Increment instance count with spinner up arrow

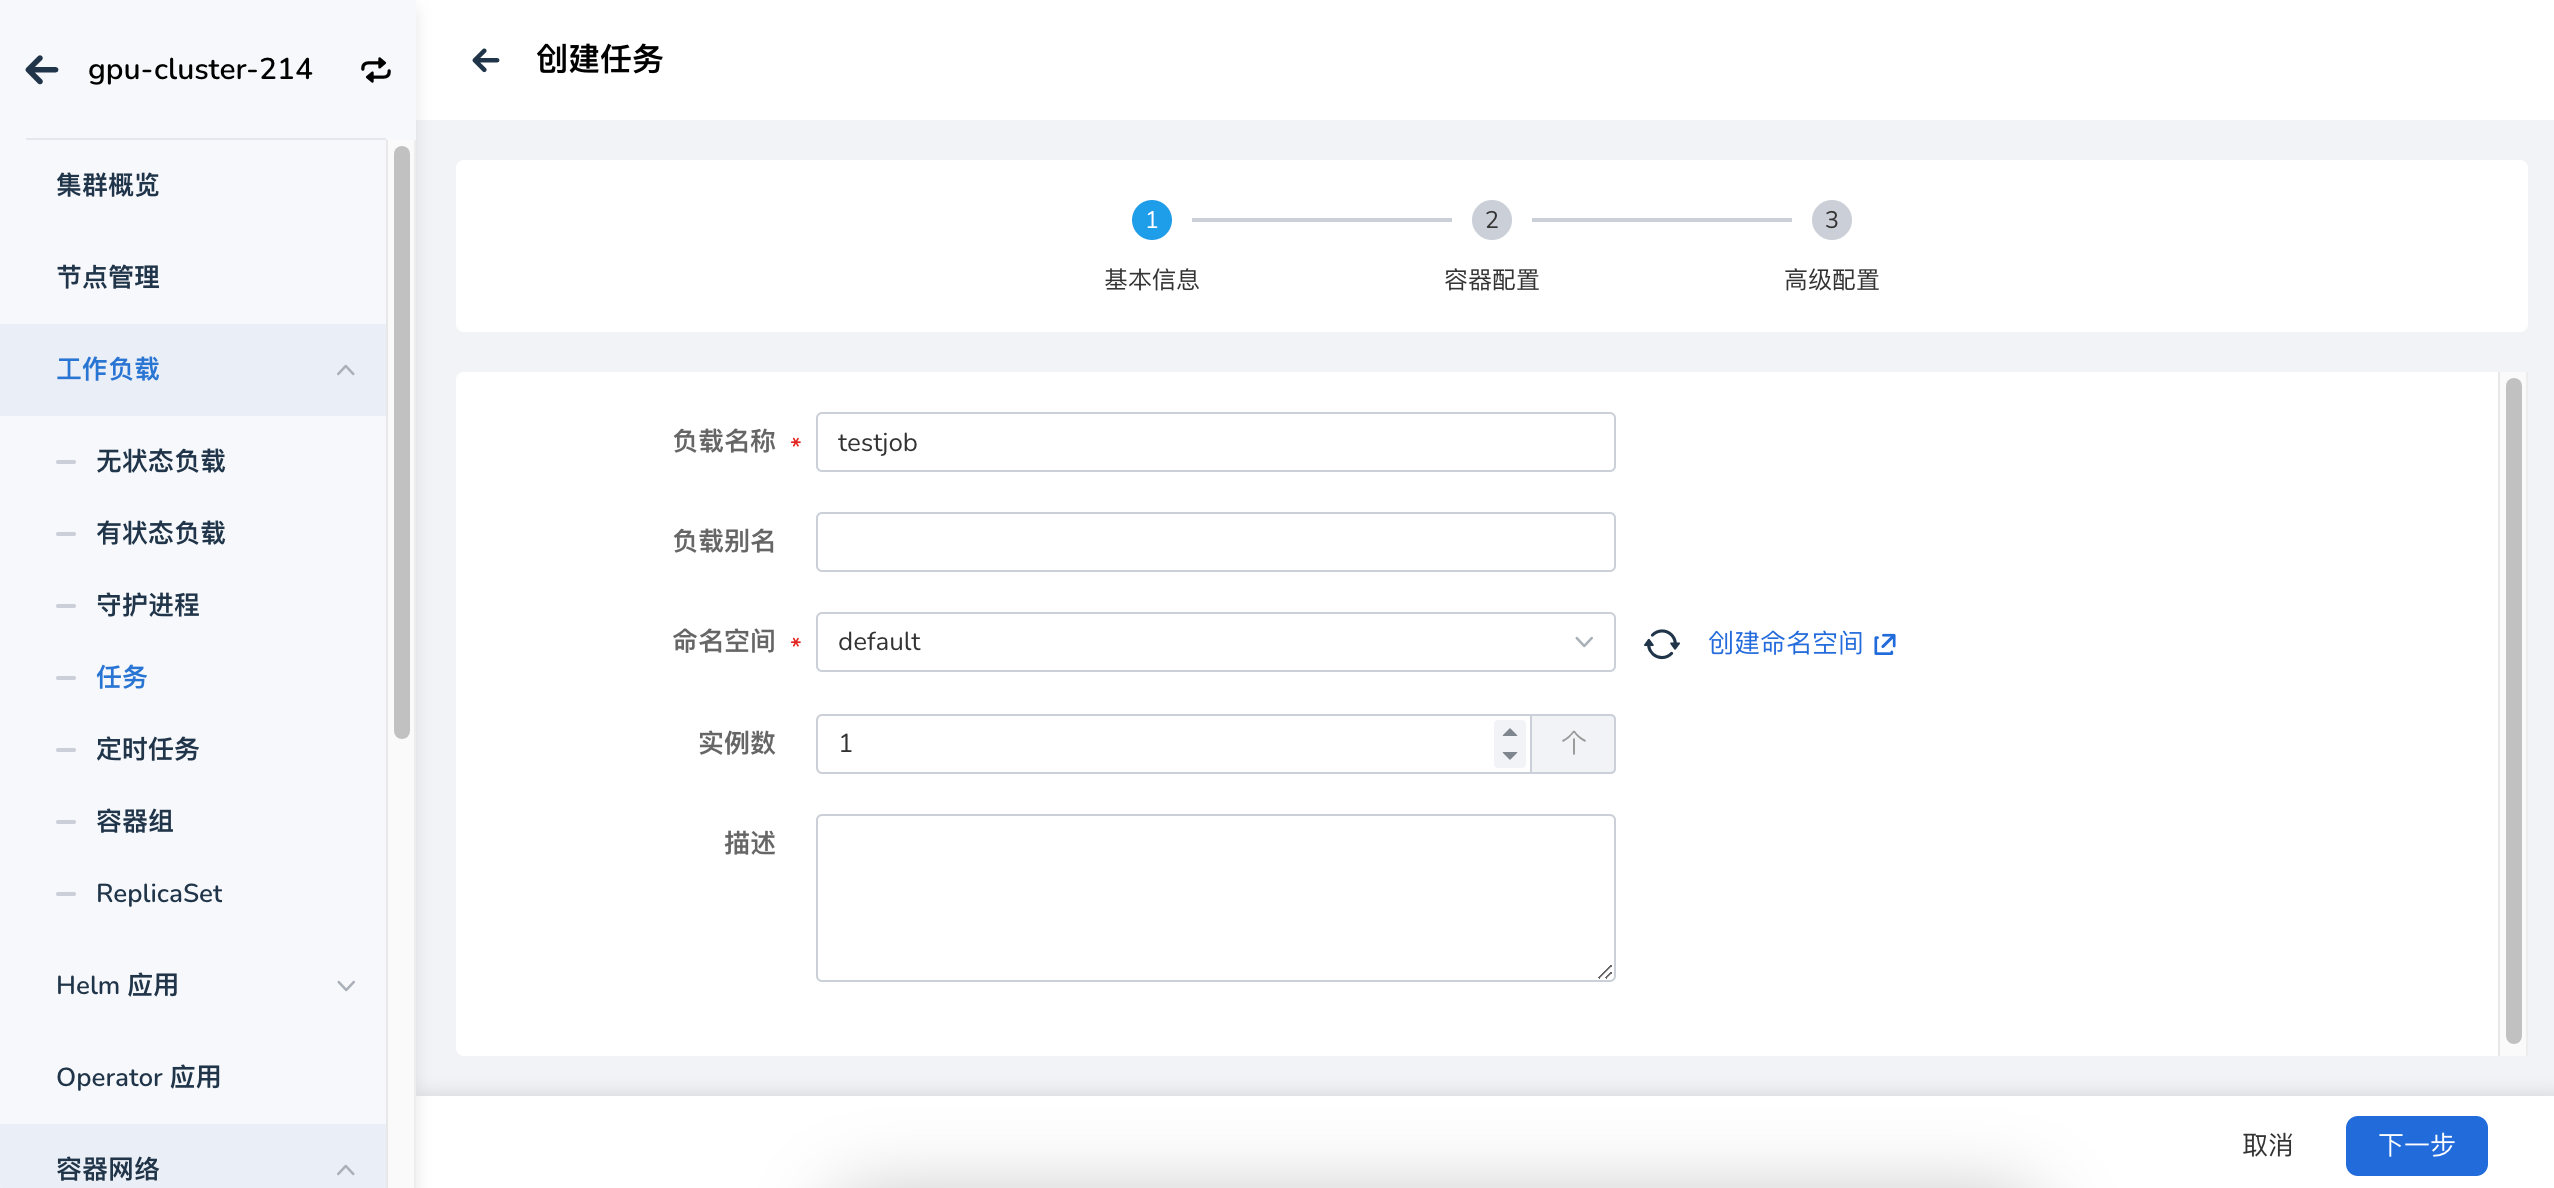1510,732
